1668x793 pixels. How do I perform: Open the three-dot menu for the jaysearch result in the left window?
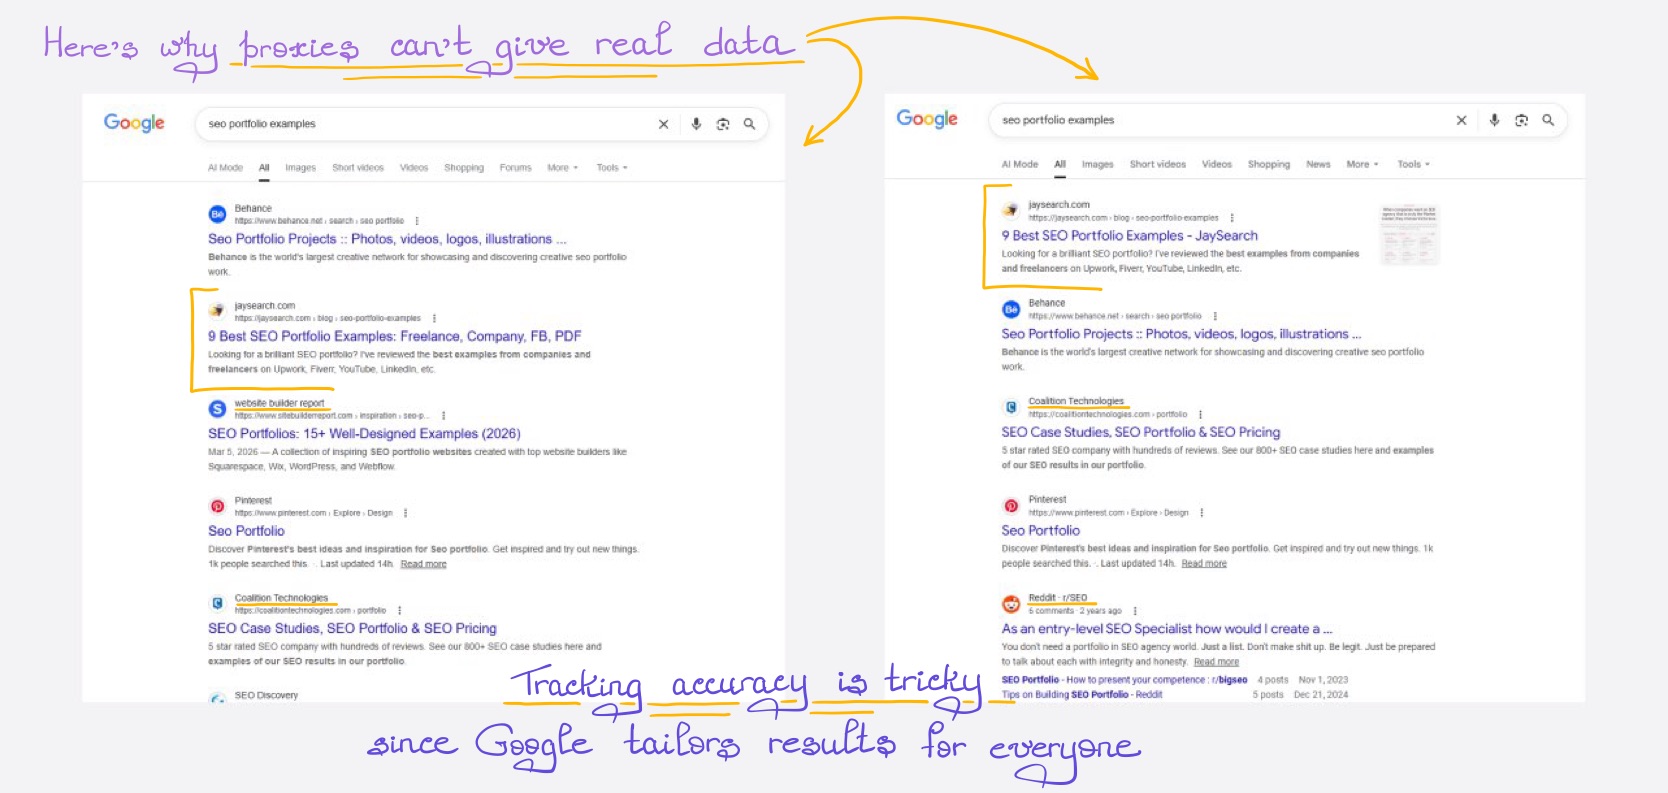click(434, 318)
